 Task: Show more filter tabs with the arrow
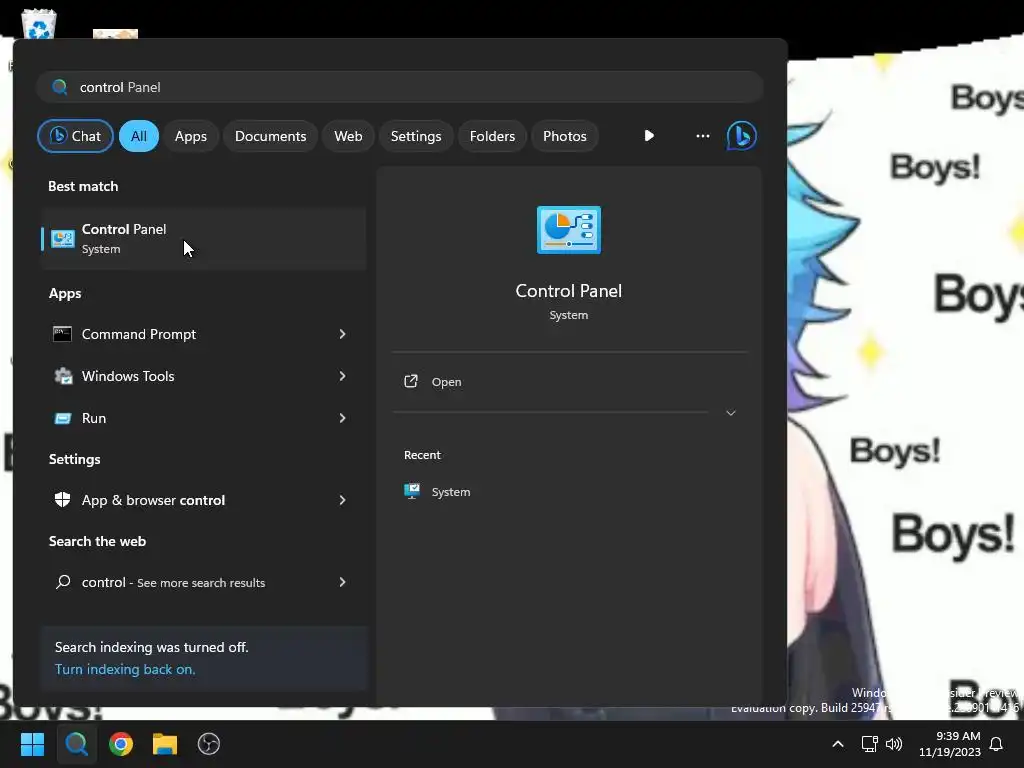[649, 136]
